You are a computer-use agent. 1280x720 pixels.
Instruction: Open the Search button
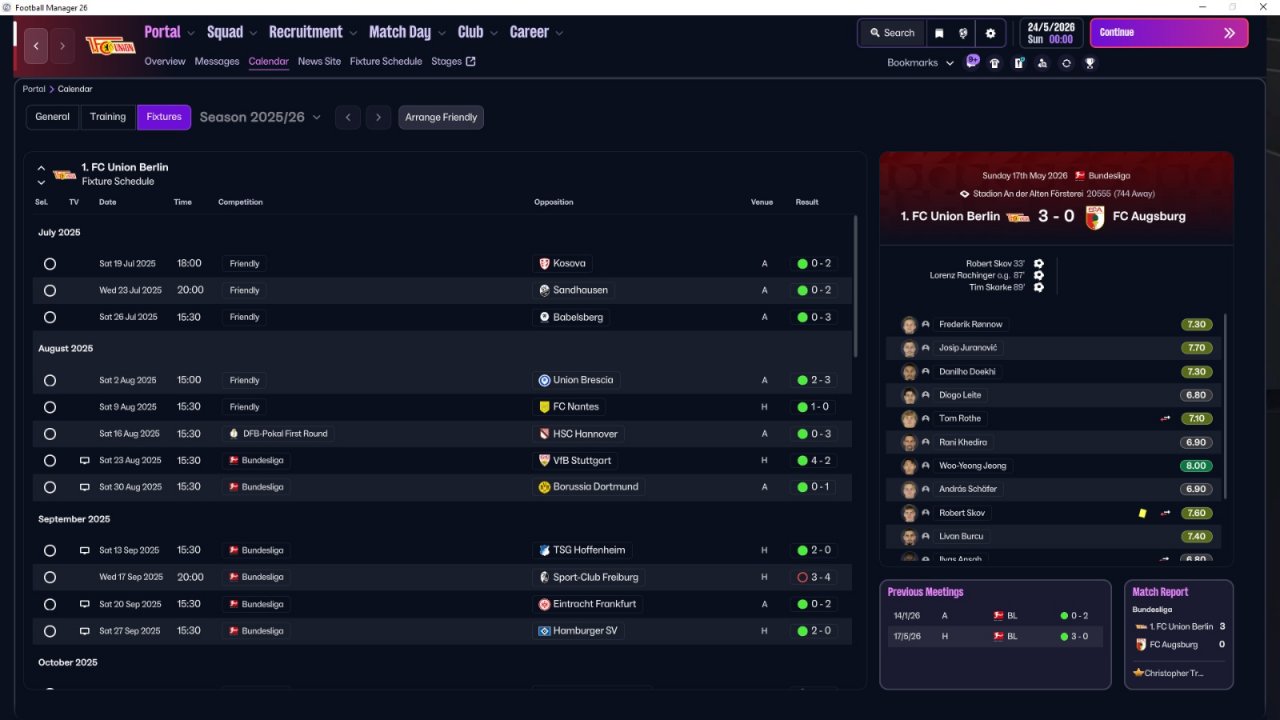pos(892,33)
